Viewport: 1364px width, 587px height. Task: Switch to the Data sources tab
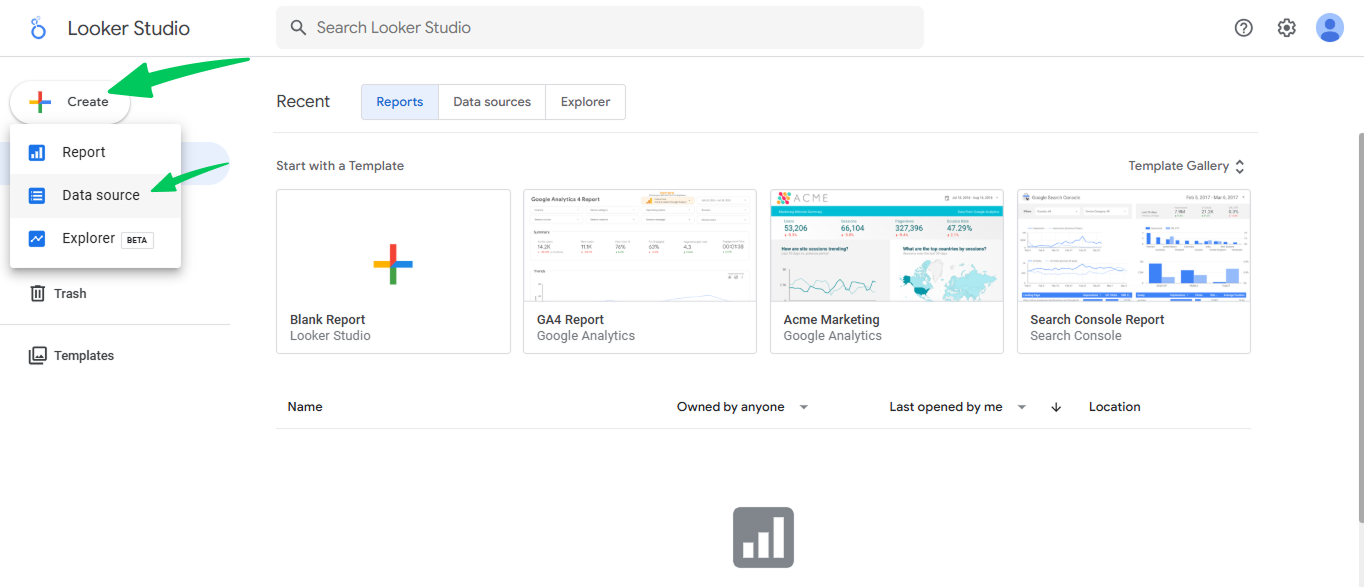(x=491, y=101)
